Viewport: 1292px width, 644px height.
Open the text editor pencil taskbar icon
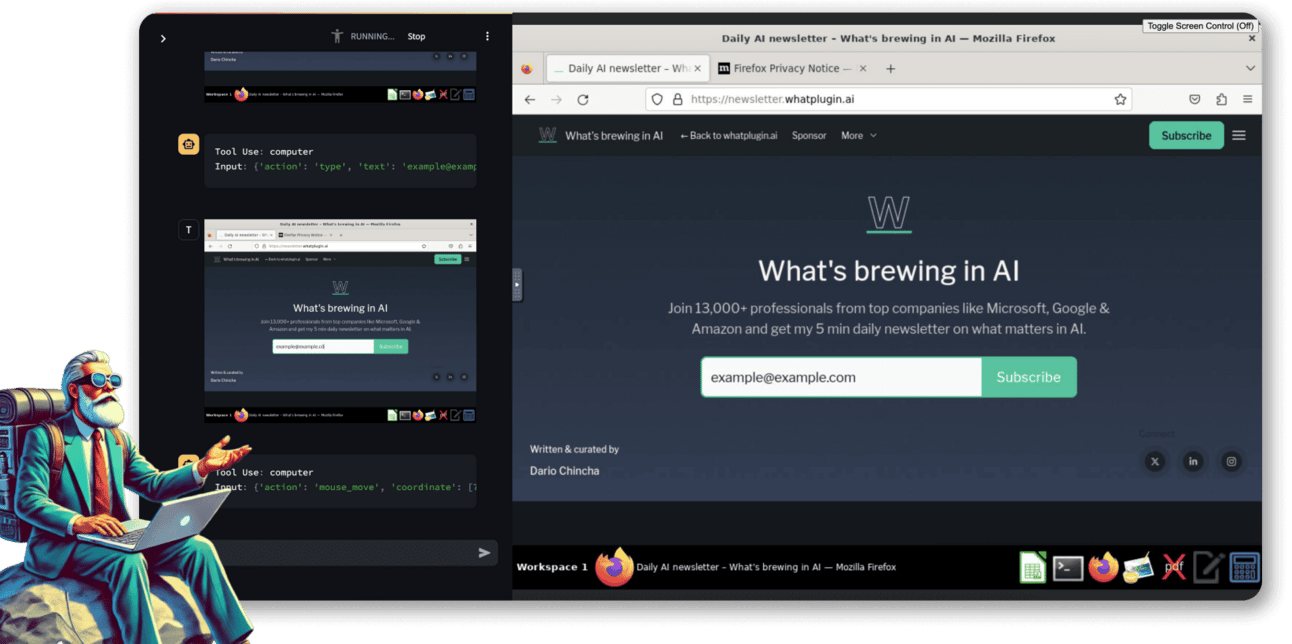point(1208,567)
